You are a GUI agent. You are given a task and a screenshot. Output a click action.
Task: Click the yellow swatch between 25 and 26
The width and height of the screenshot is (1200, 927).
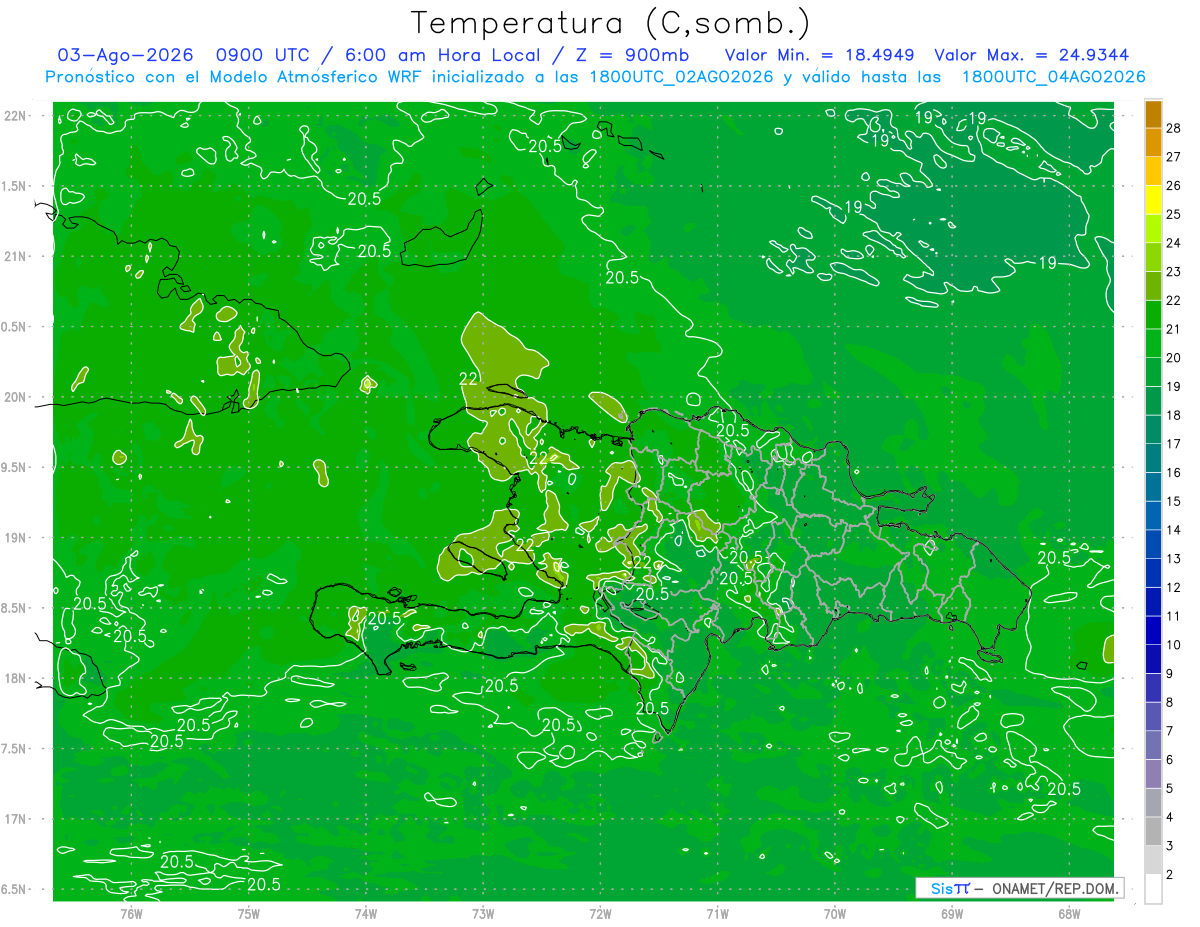pyautogui.click(x=1153, y=199)
